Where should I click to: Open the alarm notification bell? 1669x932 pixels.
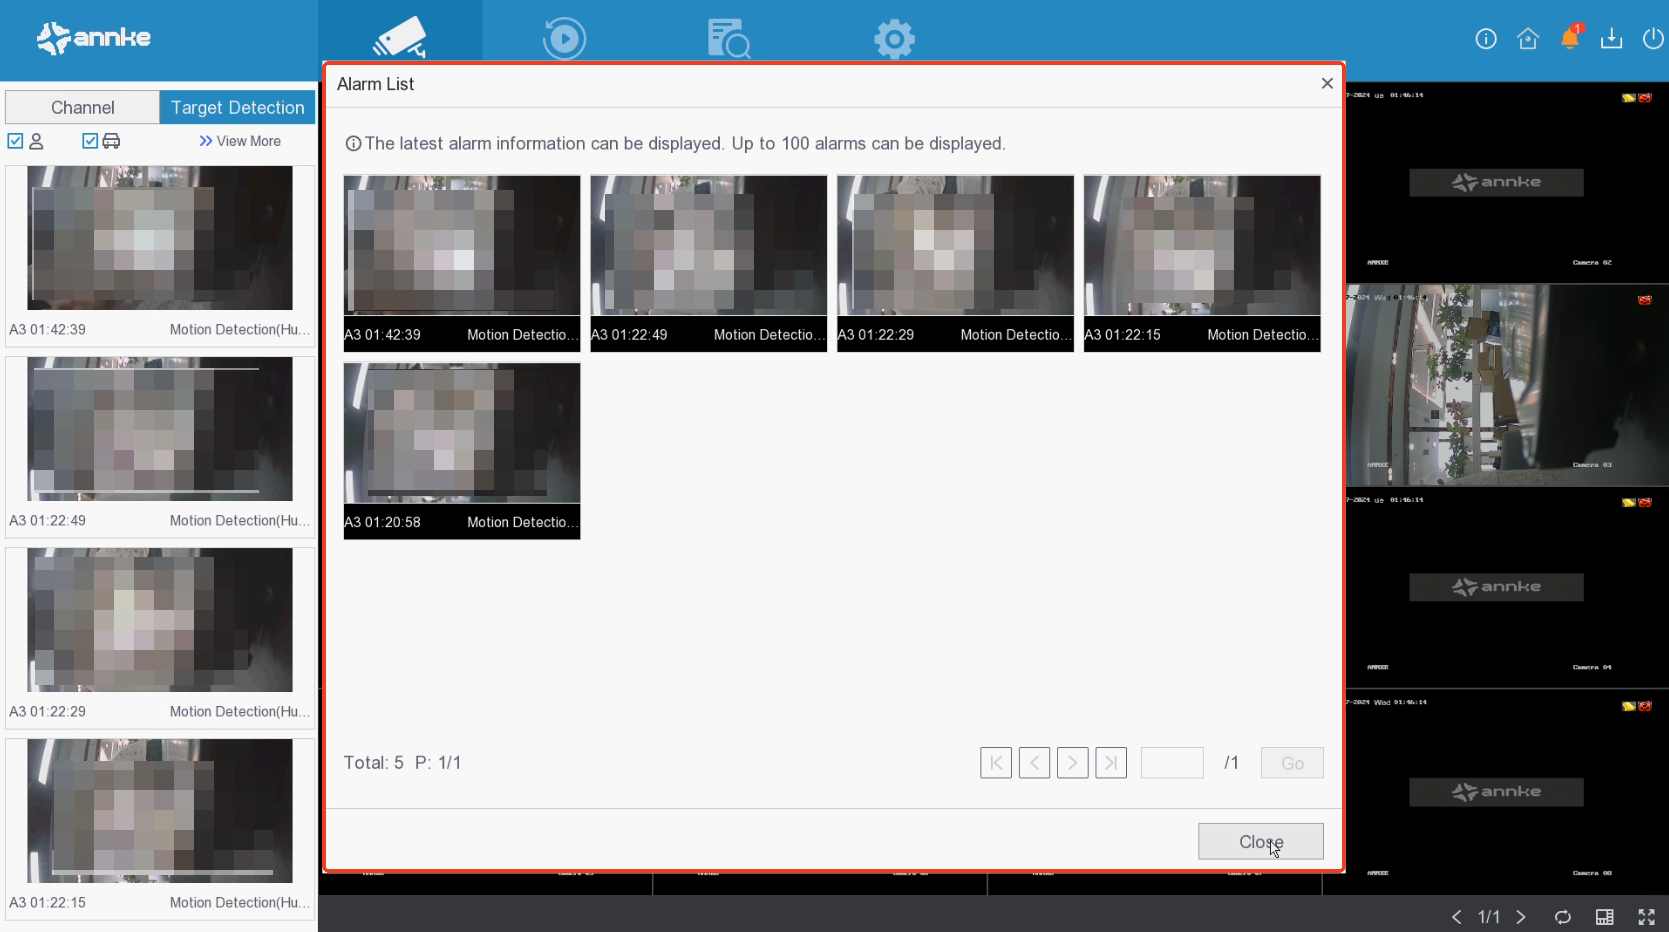tap(1570, 38)
